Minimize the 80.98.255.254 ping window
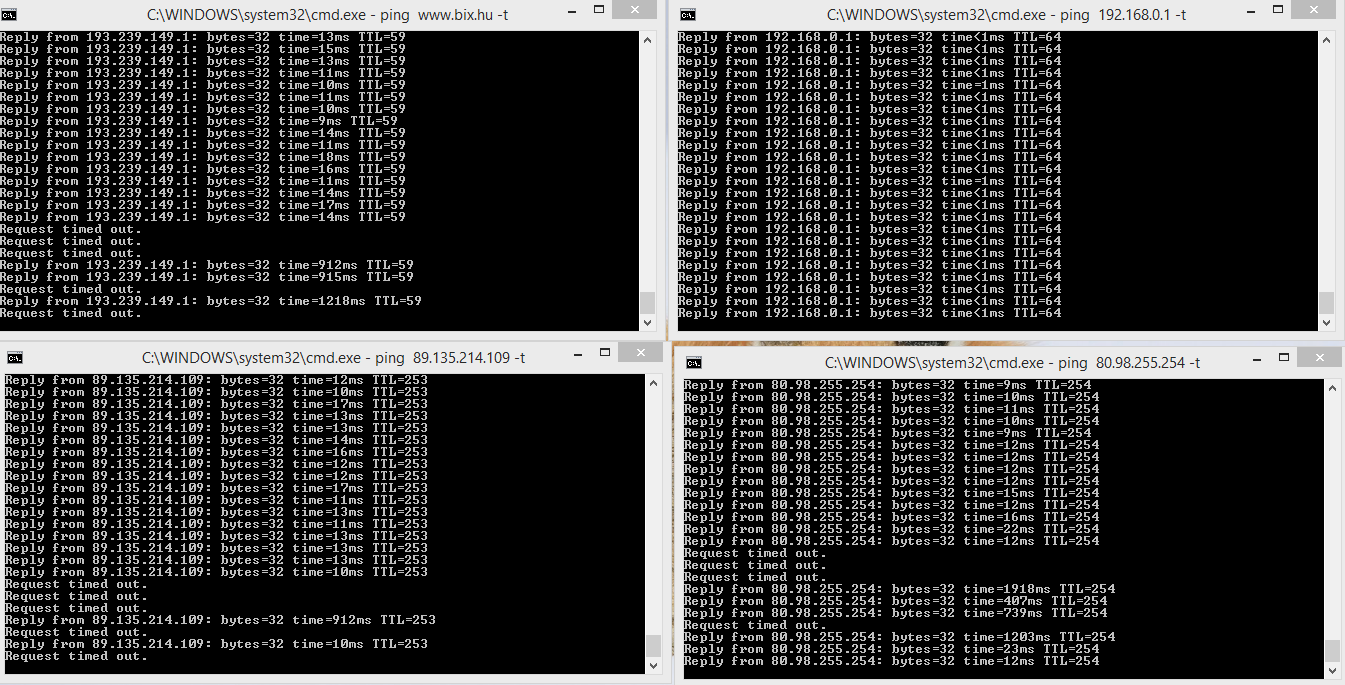The image size is (1345, 685). coord(1247,361)
